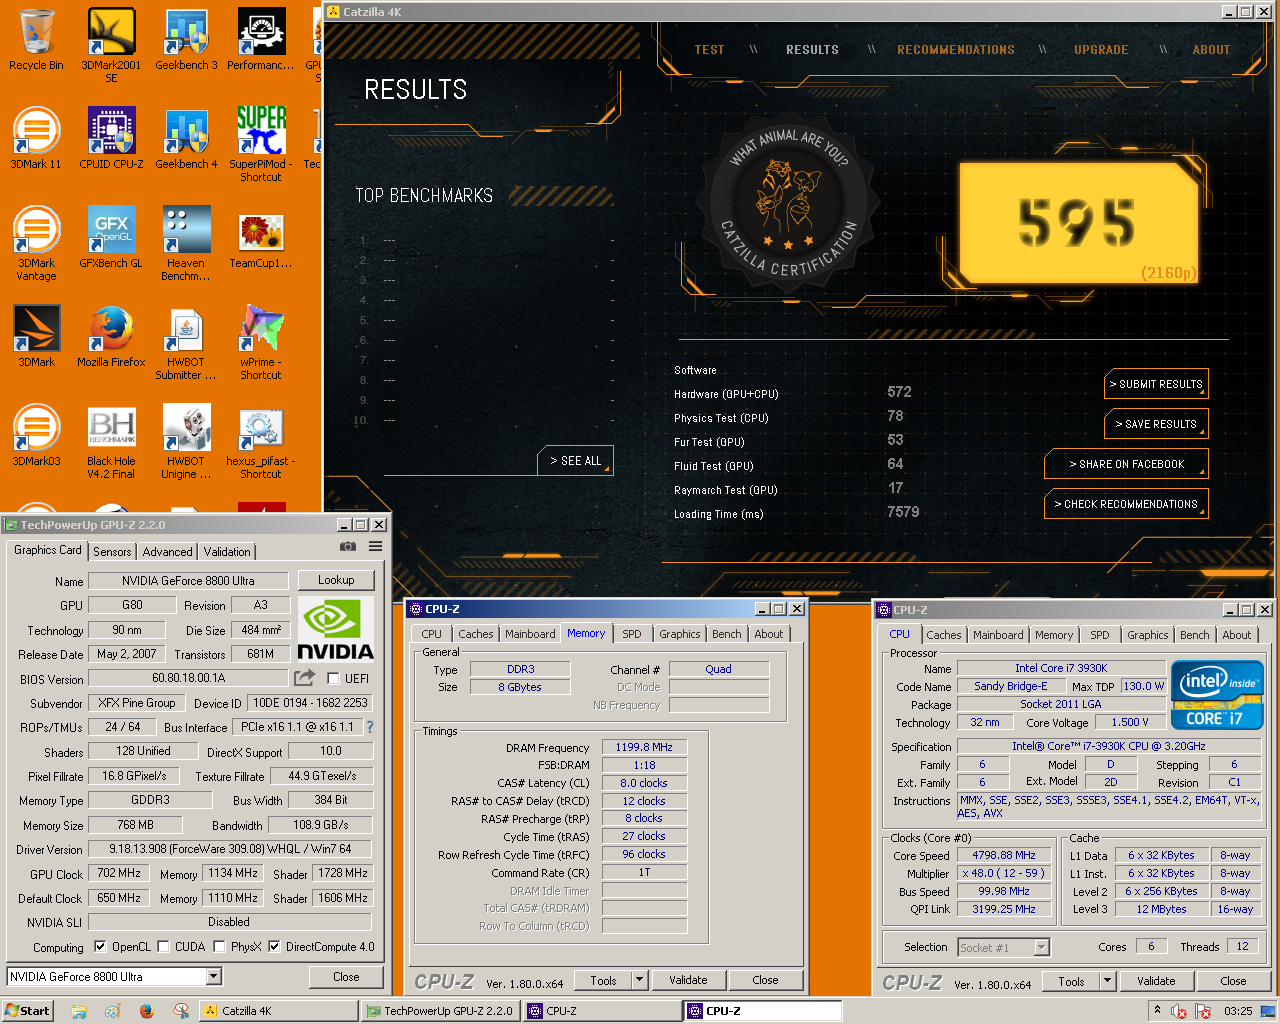The width and height of the screenshot is (1280, 1024).
Task: Open Tools dropdown arrow in CPU-Z CPU window
Action: pos(1108,981)
